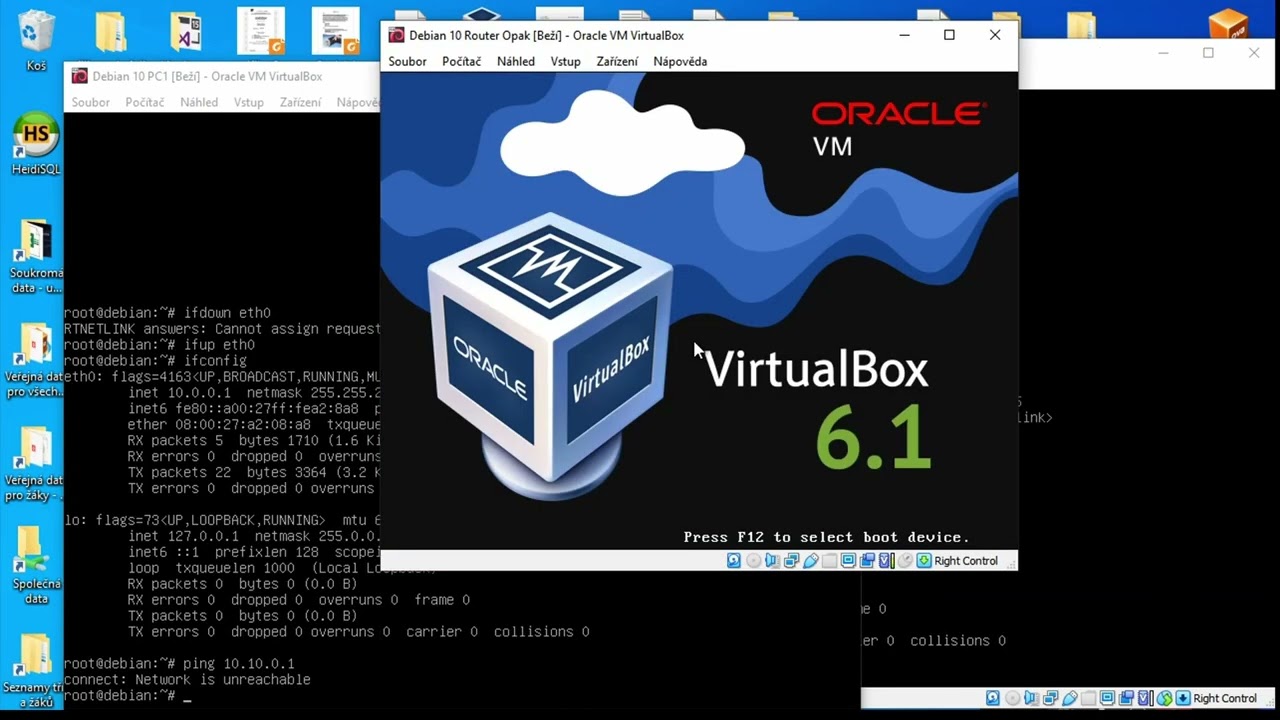This screenshot has height=720, width=1280.
Task: Open Náhled menu in Router Opak window
Action: (x=515, y=61)
